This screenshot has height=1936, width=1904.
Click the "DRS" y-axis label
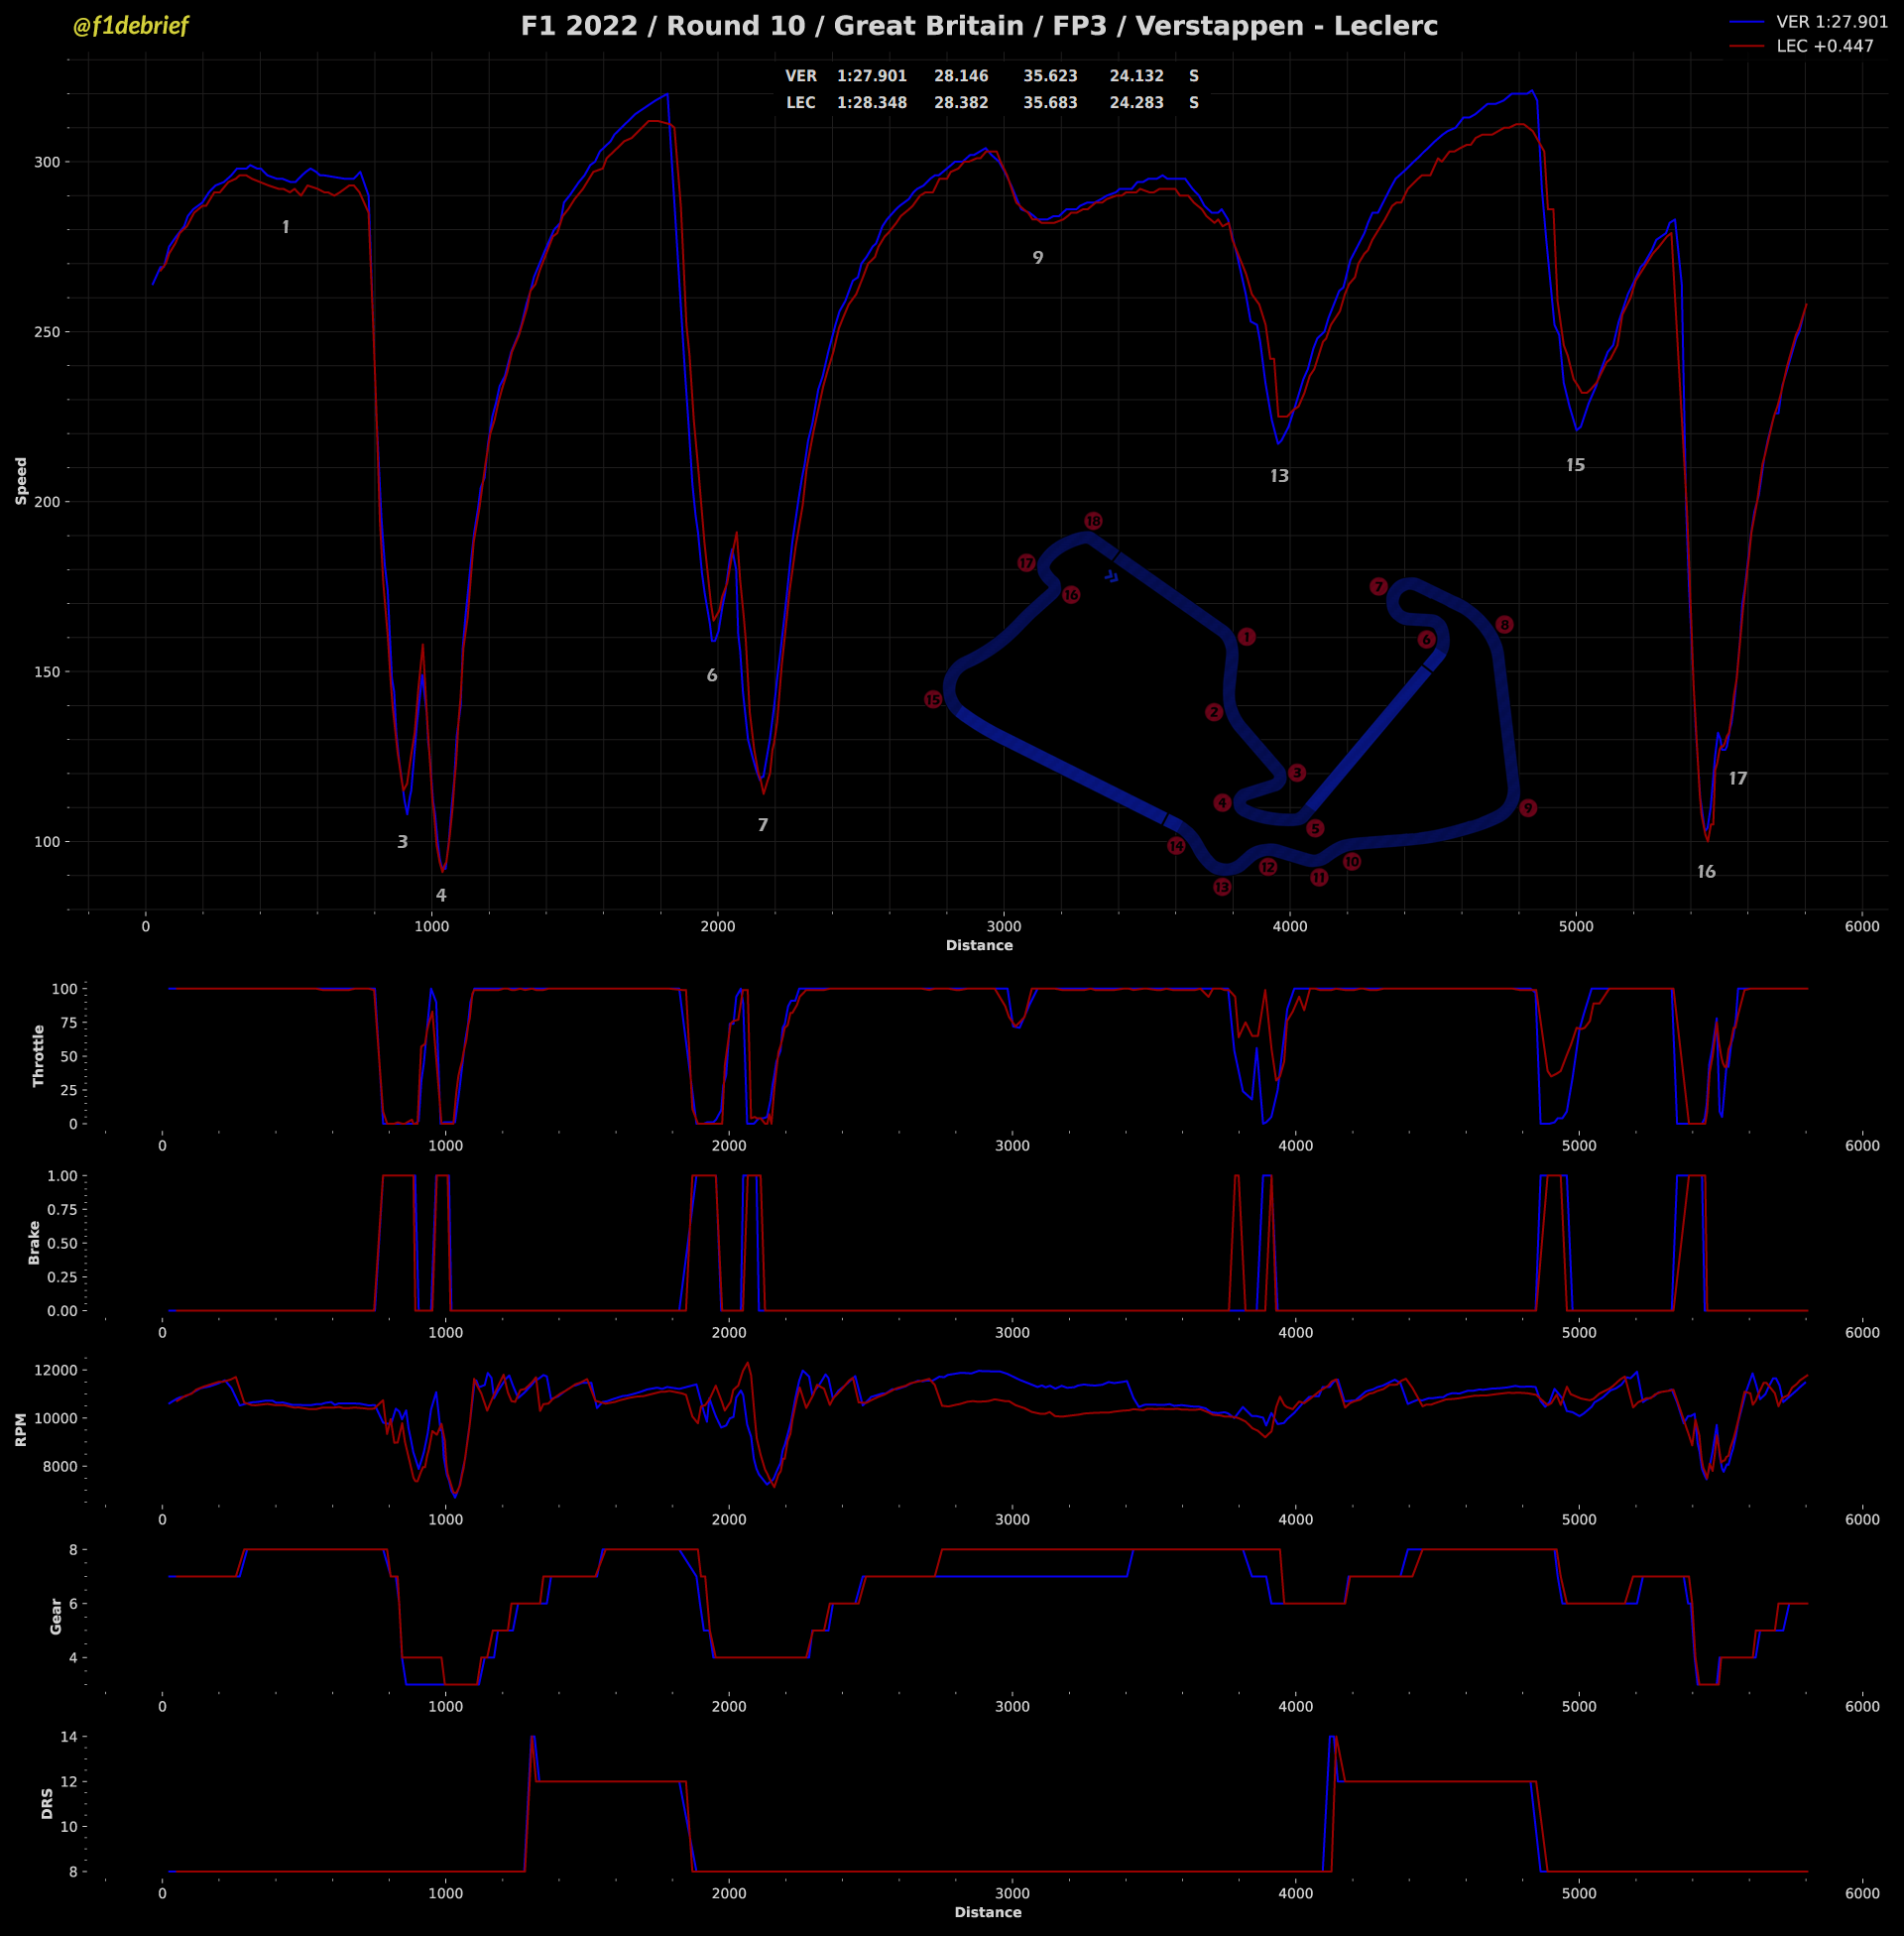click(x=47, y=1804)
